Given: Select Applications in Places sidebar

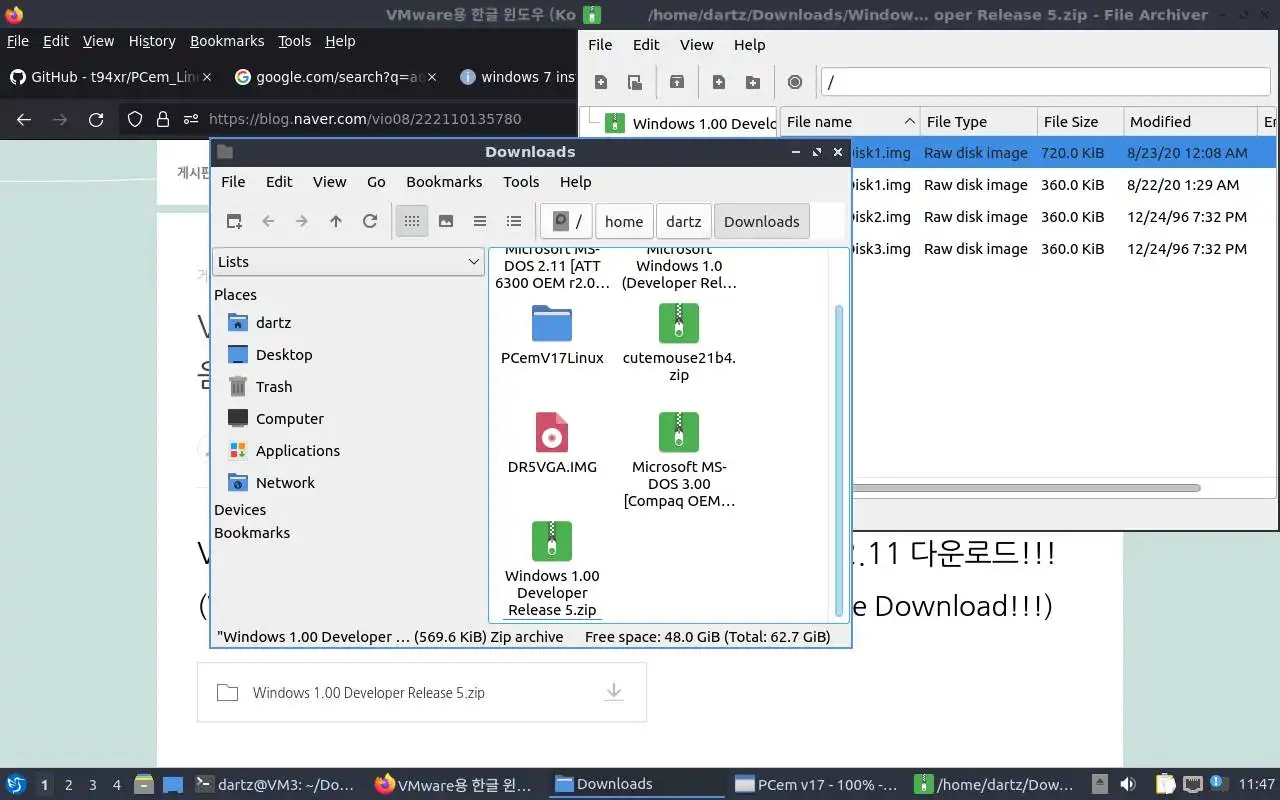Looking at the screenshot, I should [x=298, y=450].
